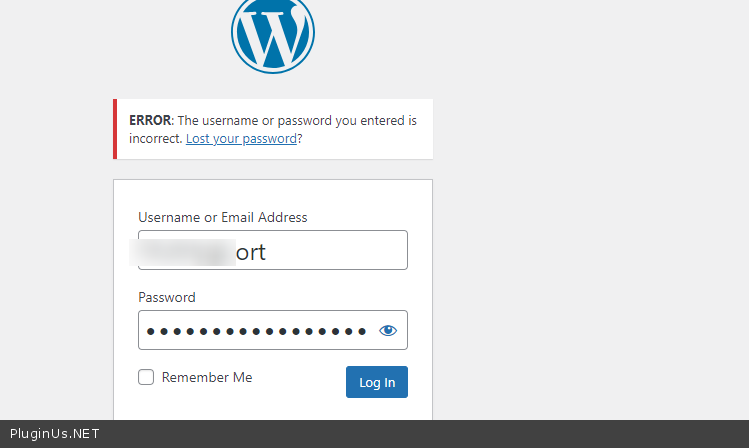Click the first dot in the password field

point(151,331)
